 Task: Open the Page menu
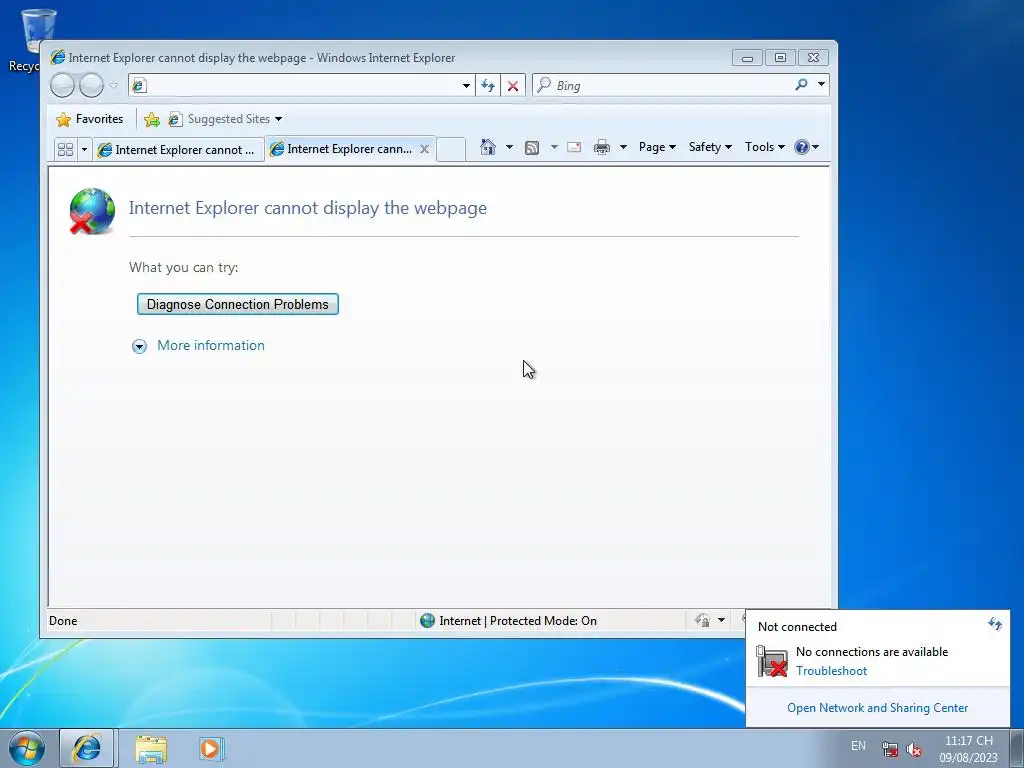click(x=657, y=147)
